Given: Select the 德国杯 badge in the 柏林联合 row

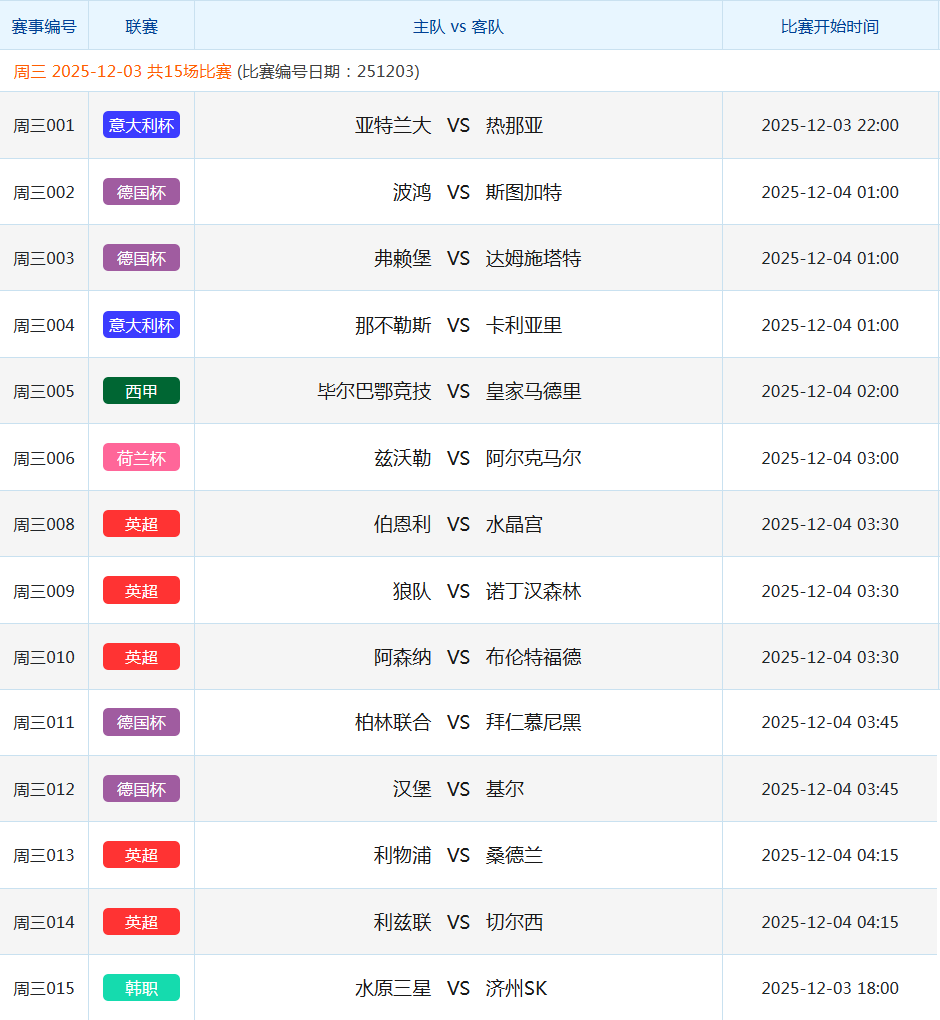Looking at the screenshot, I should [x=141, y=722].
